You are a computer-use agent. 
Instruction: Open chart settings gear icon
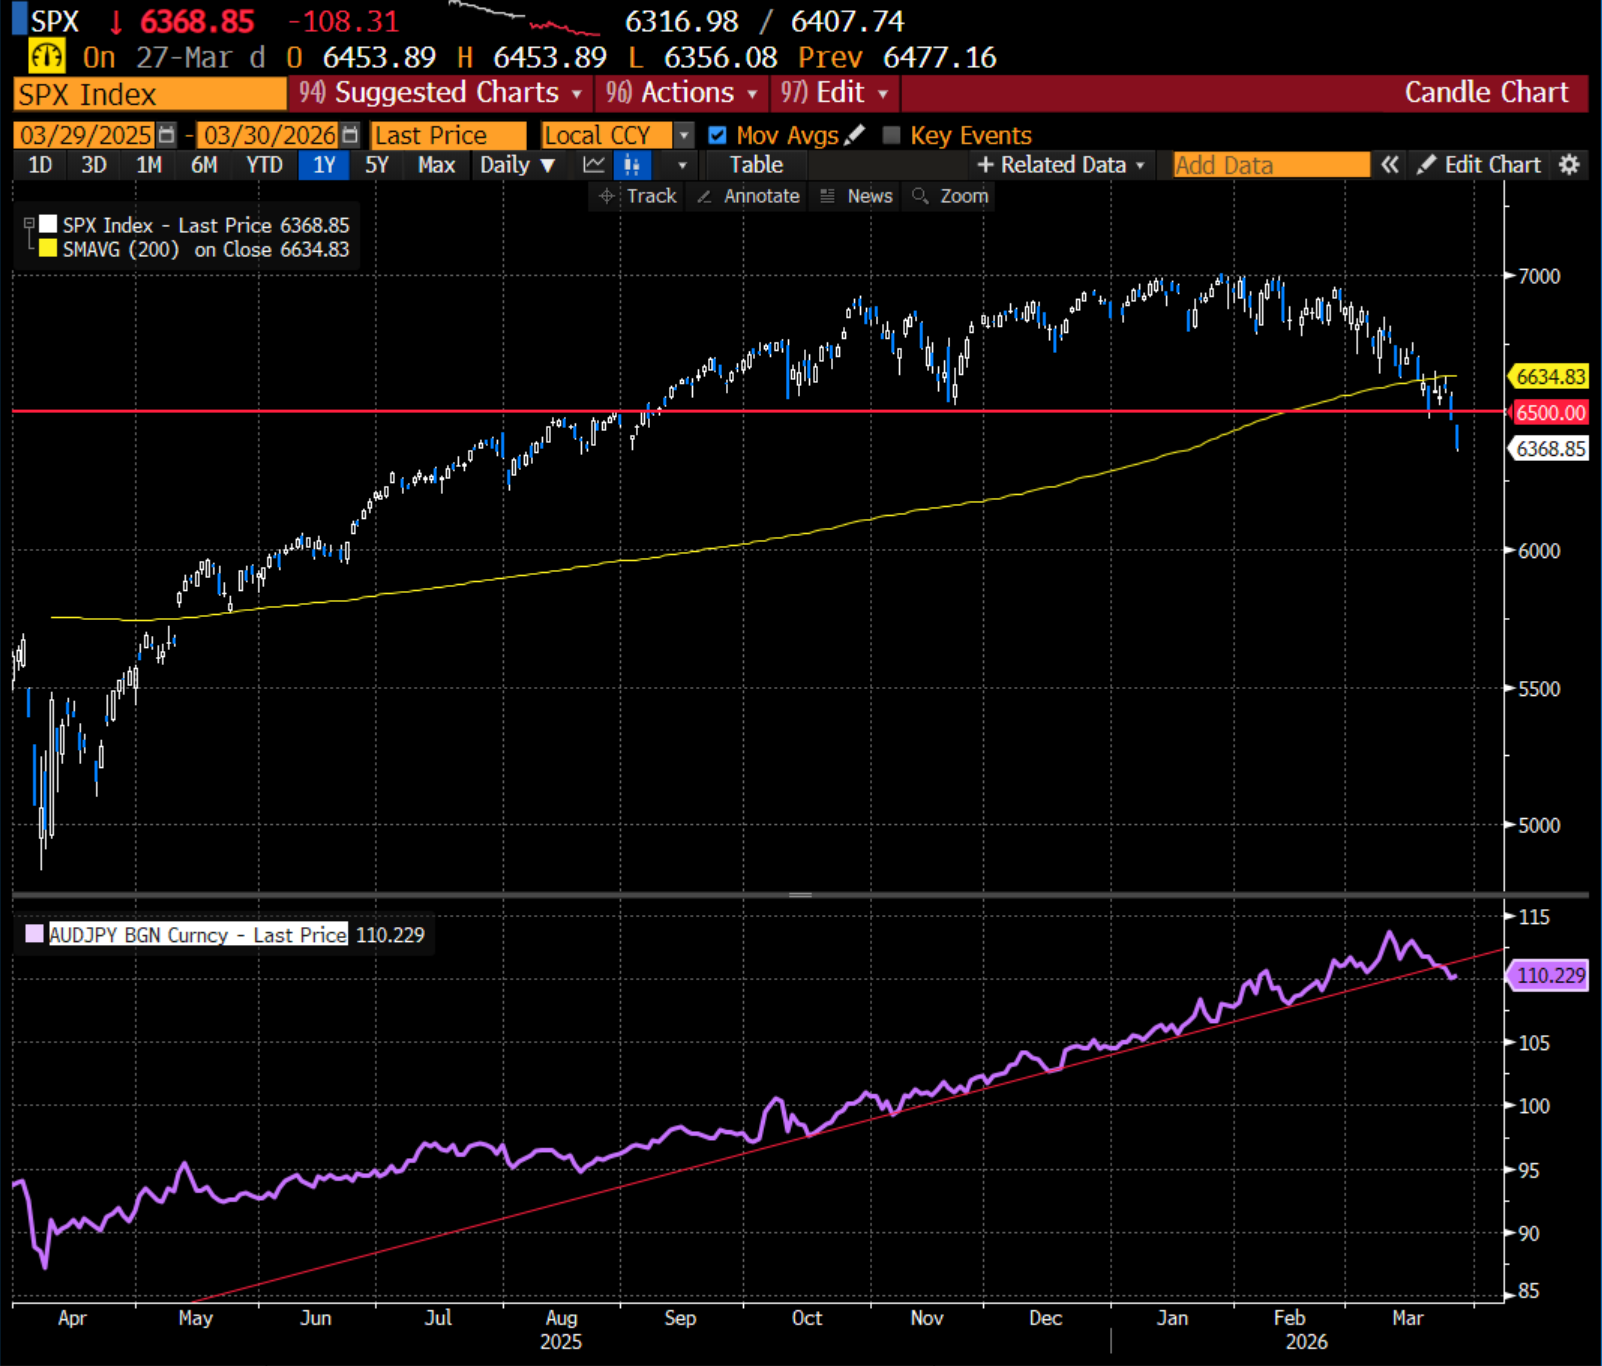click(1569, 165)
